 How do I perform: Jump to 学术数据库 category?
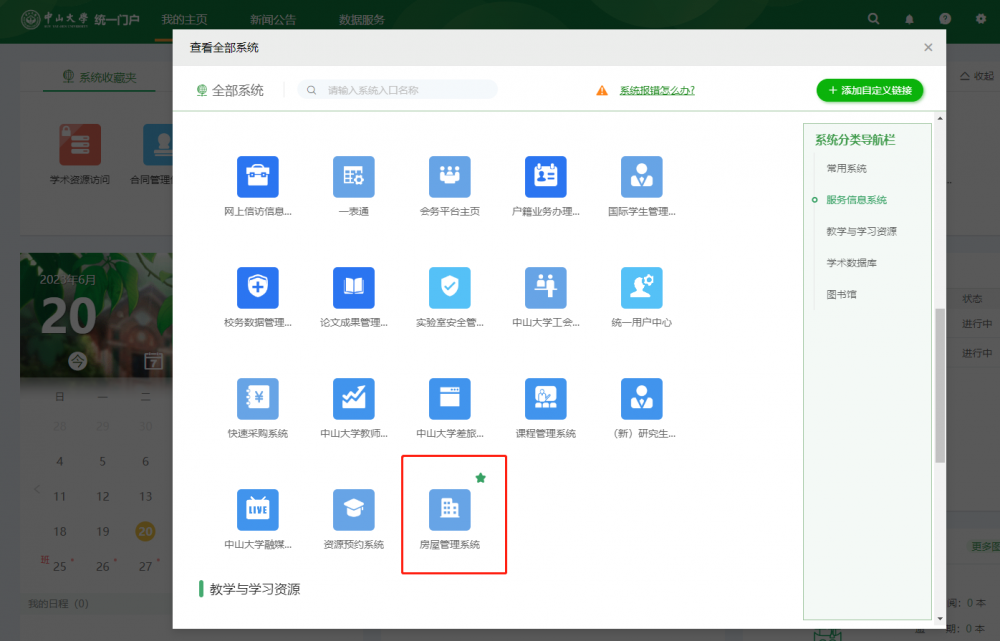(851, 262)
